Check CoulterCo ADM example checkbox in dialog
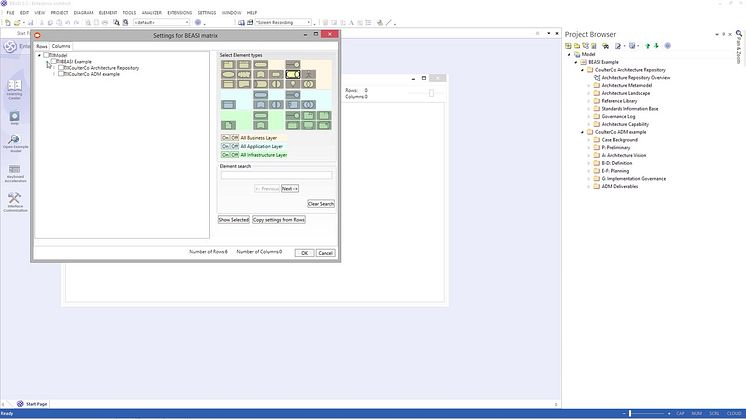This screenshot has height=419, width=746. click(x=61, y=74)
